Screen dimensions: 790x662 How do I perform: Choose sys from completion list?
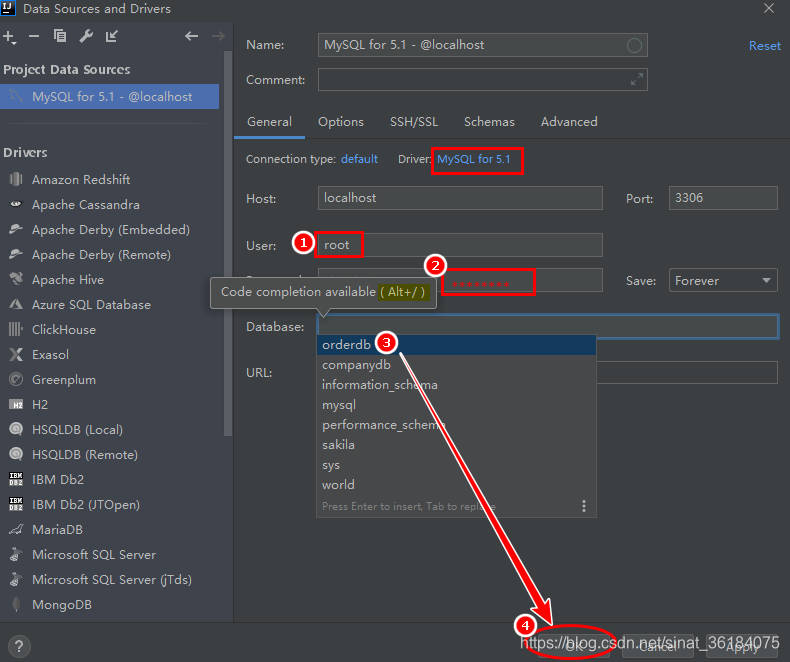(x=456, y=465)
